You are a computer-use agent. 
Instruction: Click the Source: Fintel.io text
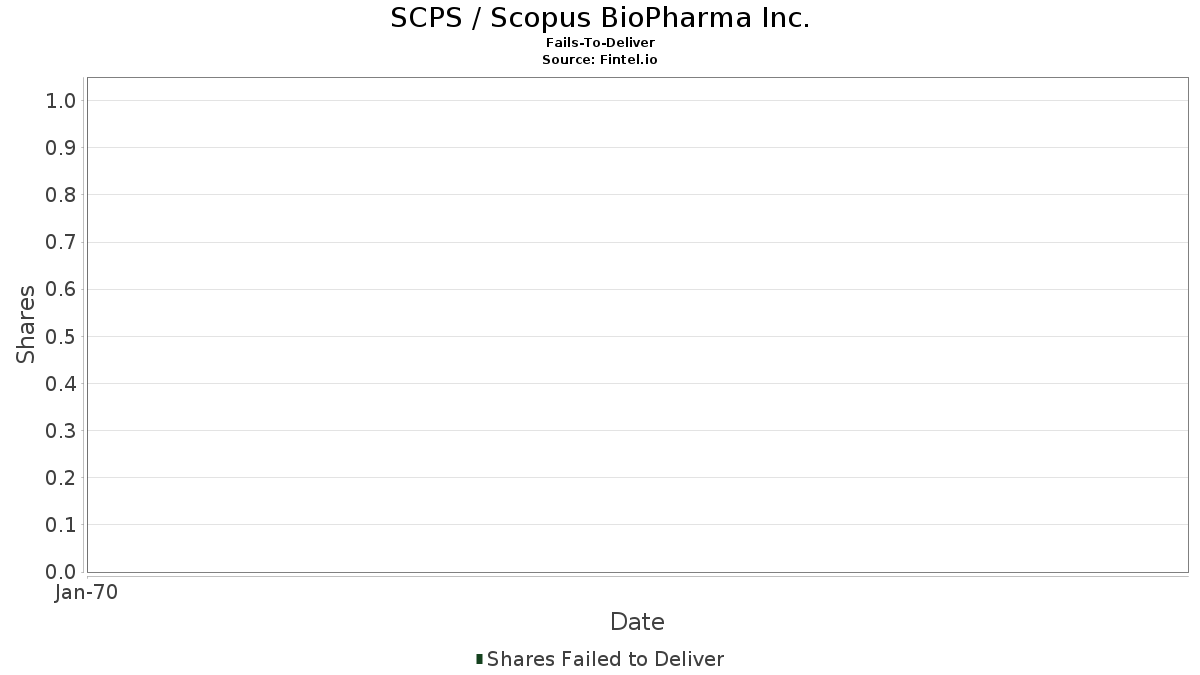point(600,60)
